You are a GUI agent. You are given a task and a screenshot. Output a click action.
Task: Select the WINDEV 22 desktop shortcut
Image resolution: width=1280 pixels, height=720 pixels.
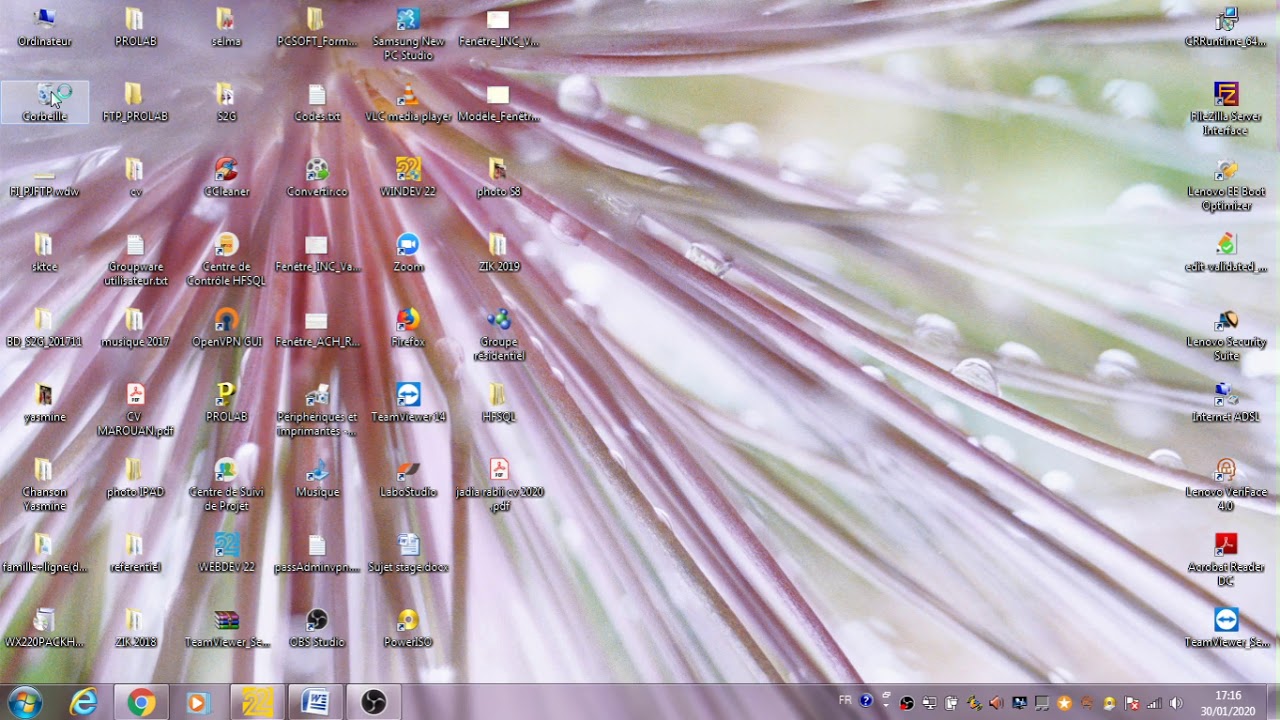click(408, 177)
